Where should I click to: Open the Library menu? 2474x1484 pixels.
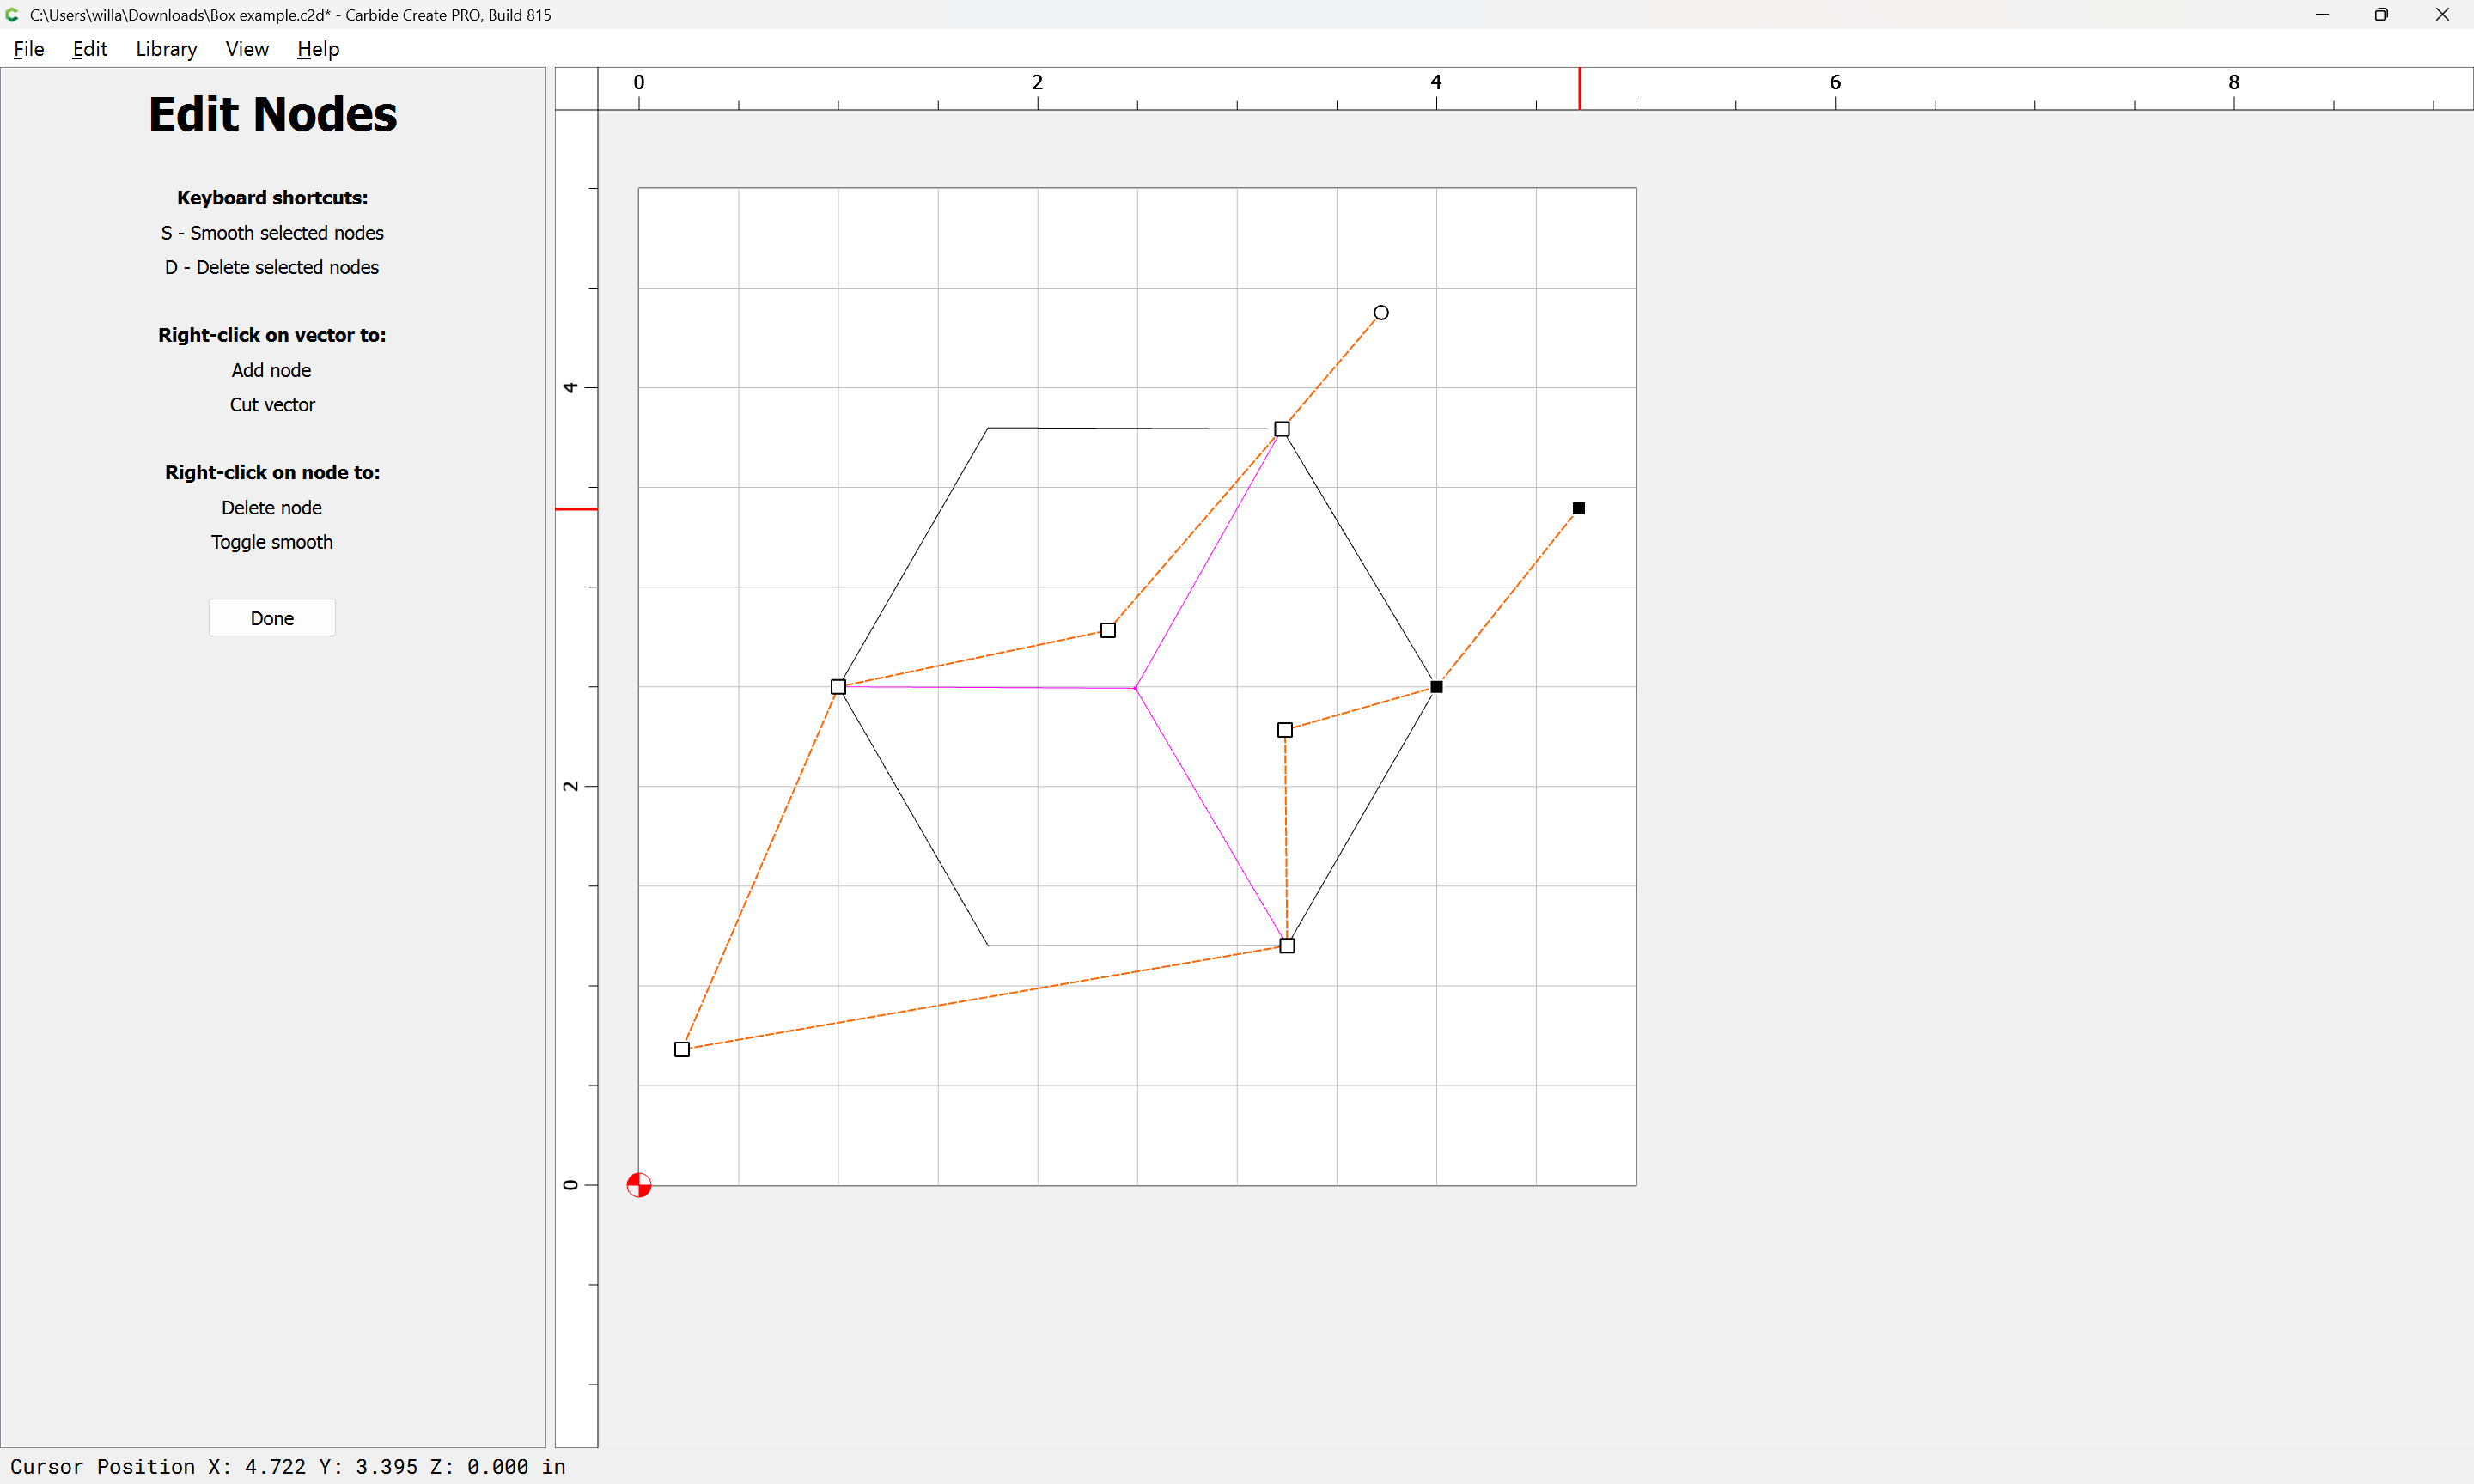click(166, 49)
